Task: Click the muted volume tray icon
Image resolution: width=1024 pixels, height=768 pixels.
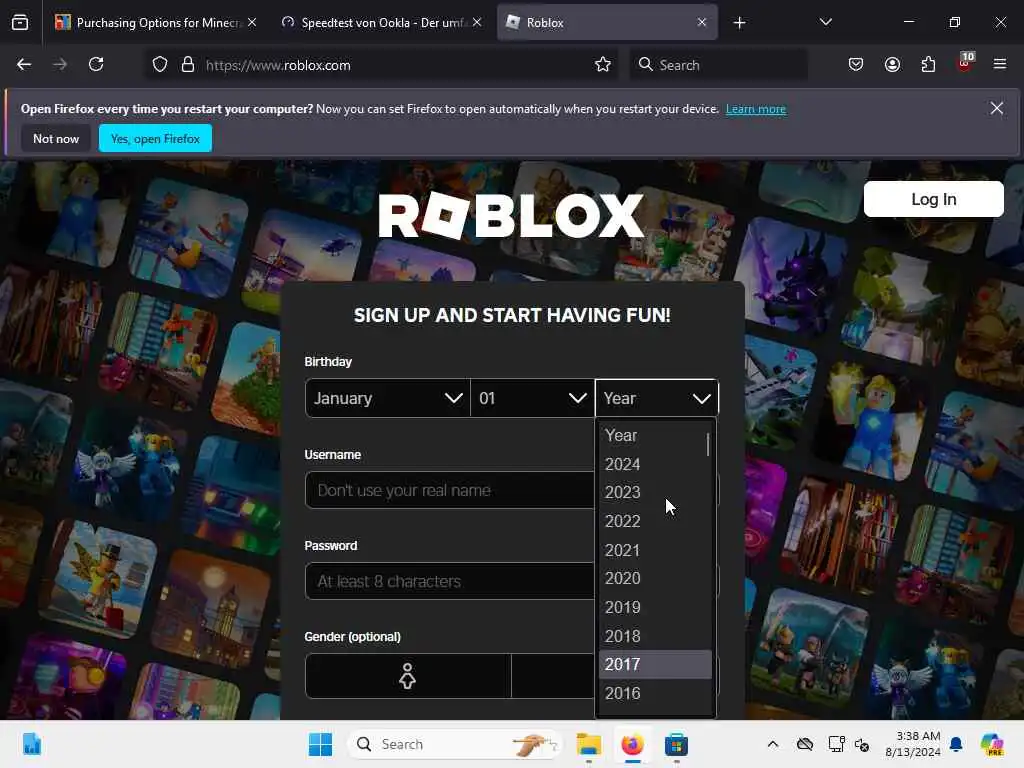Action: point(862,744)
